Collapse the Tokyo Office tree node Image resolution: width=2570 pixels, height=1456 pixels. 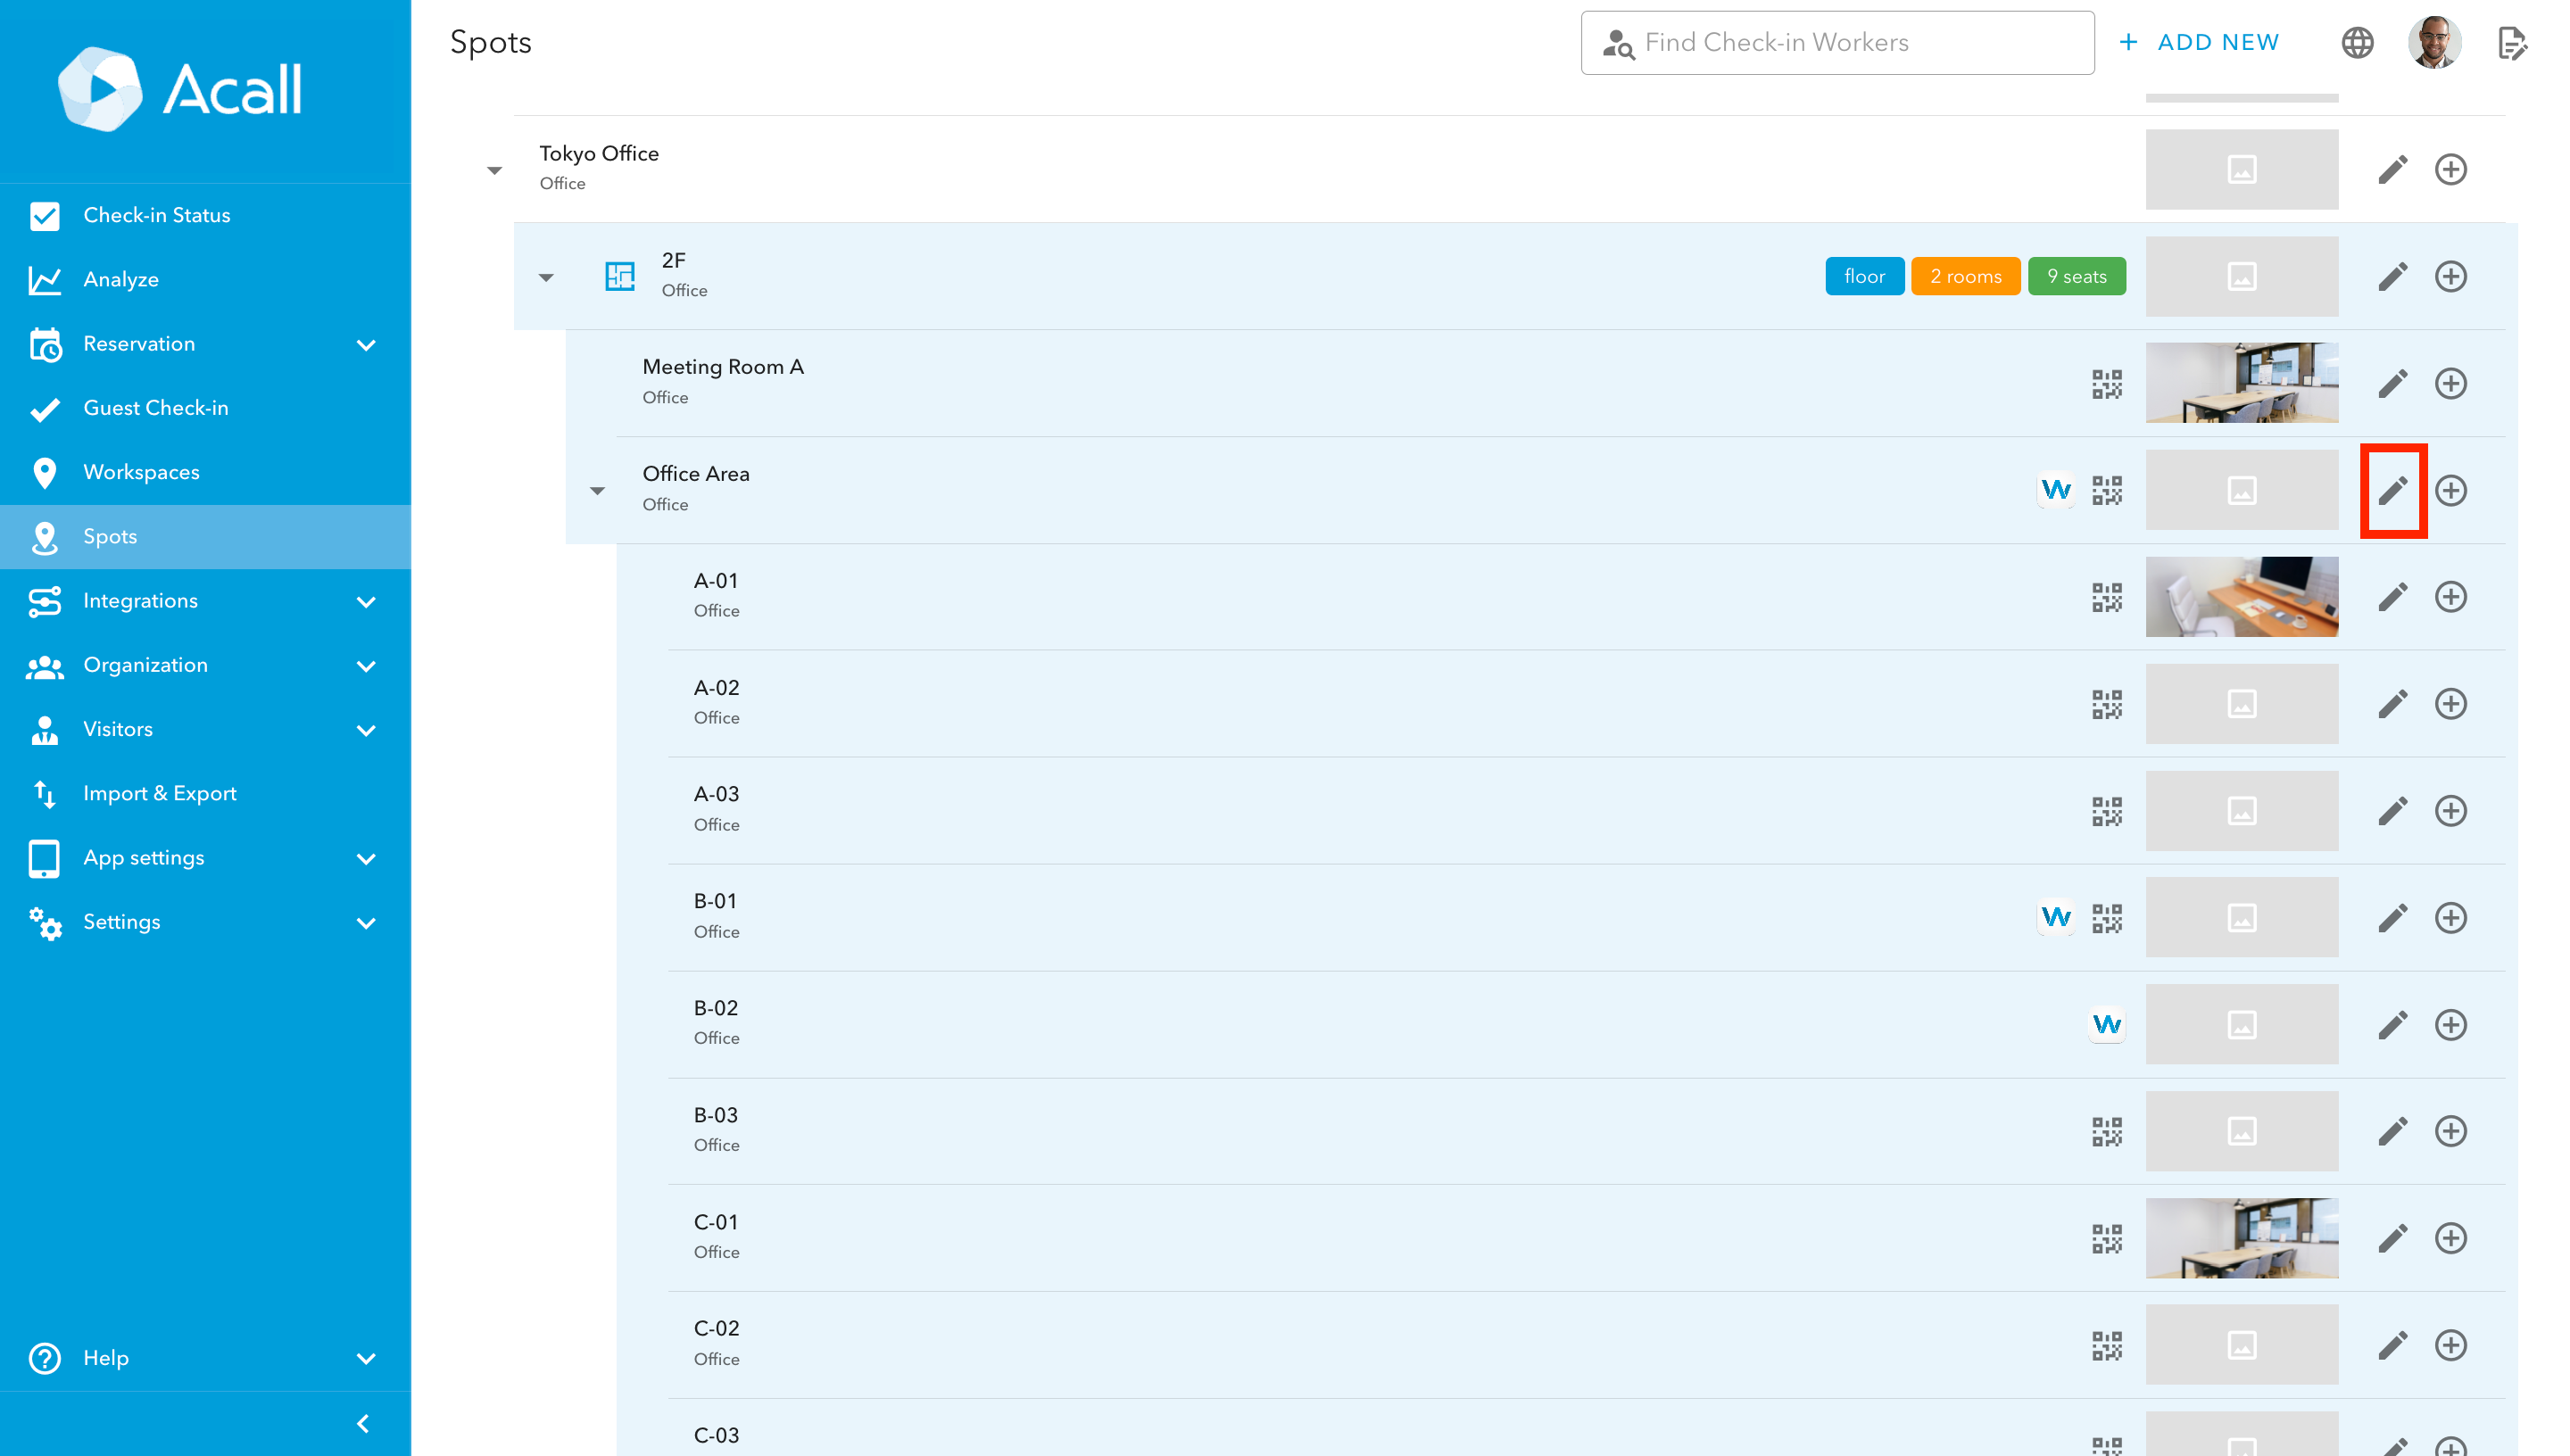[494, 170]
